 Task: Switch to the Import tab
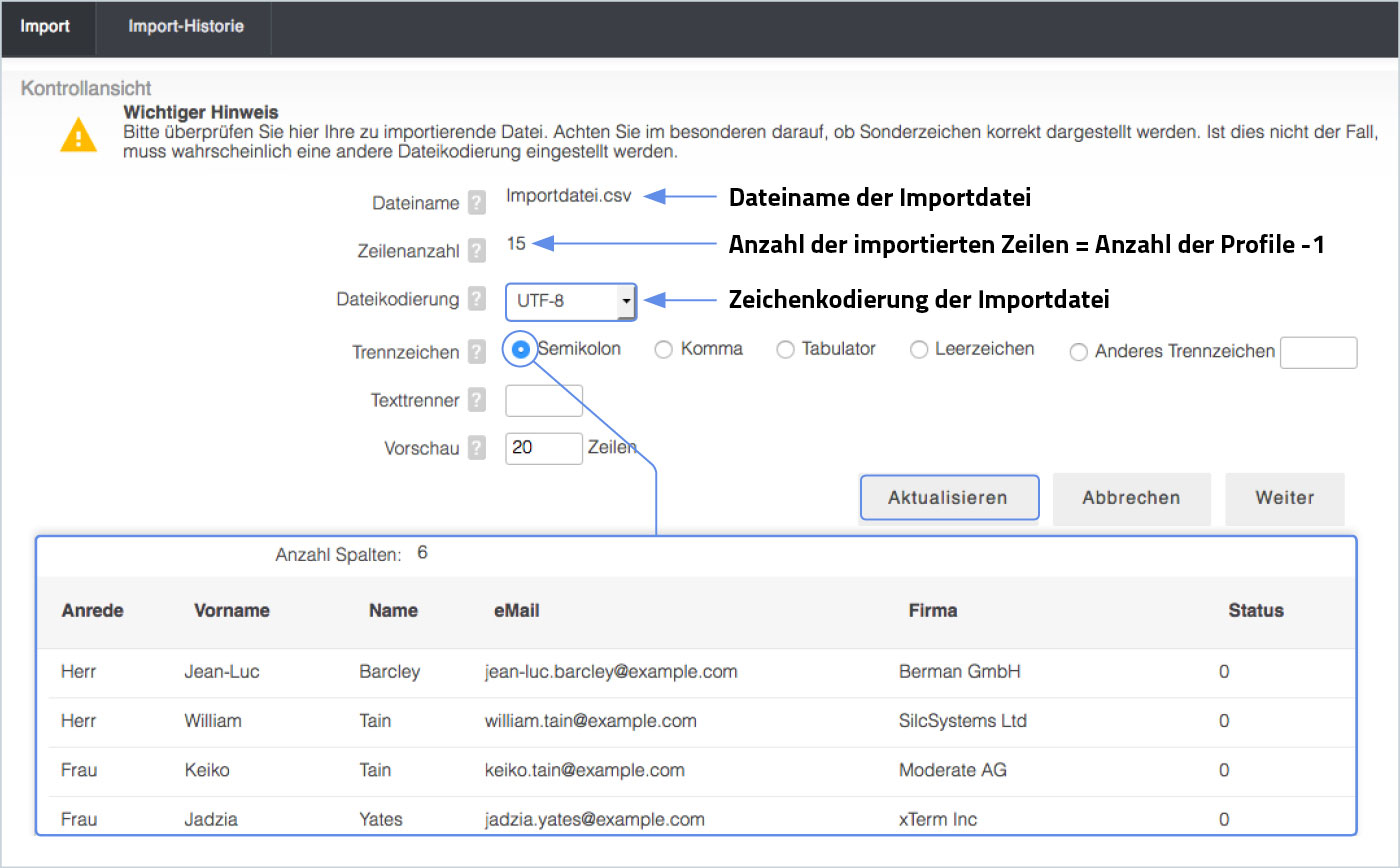coord(46,27)
